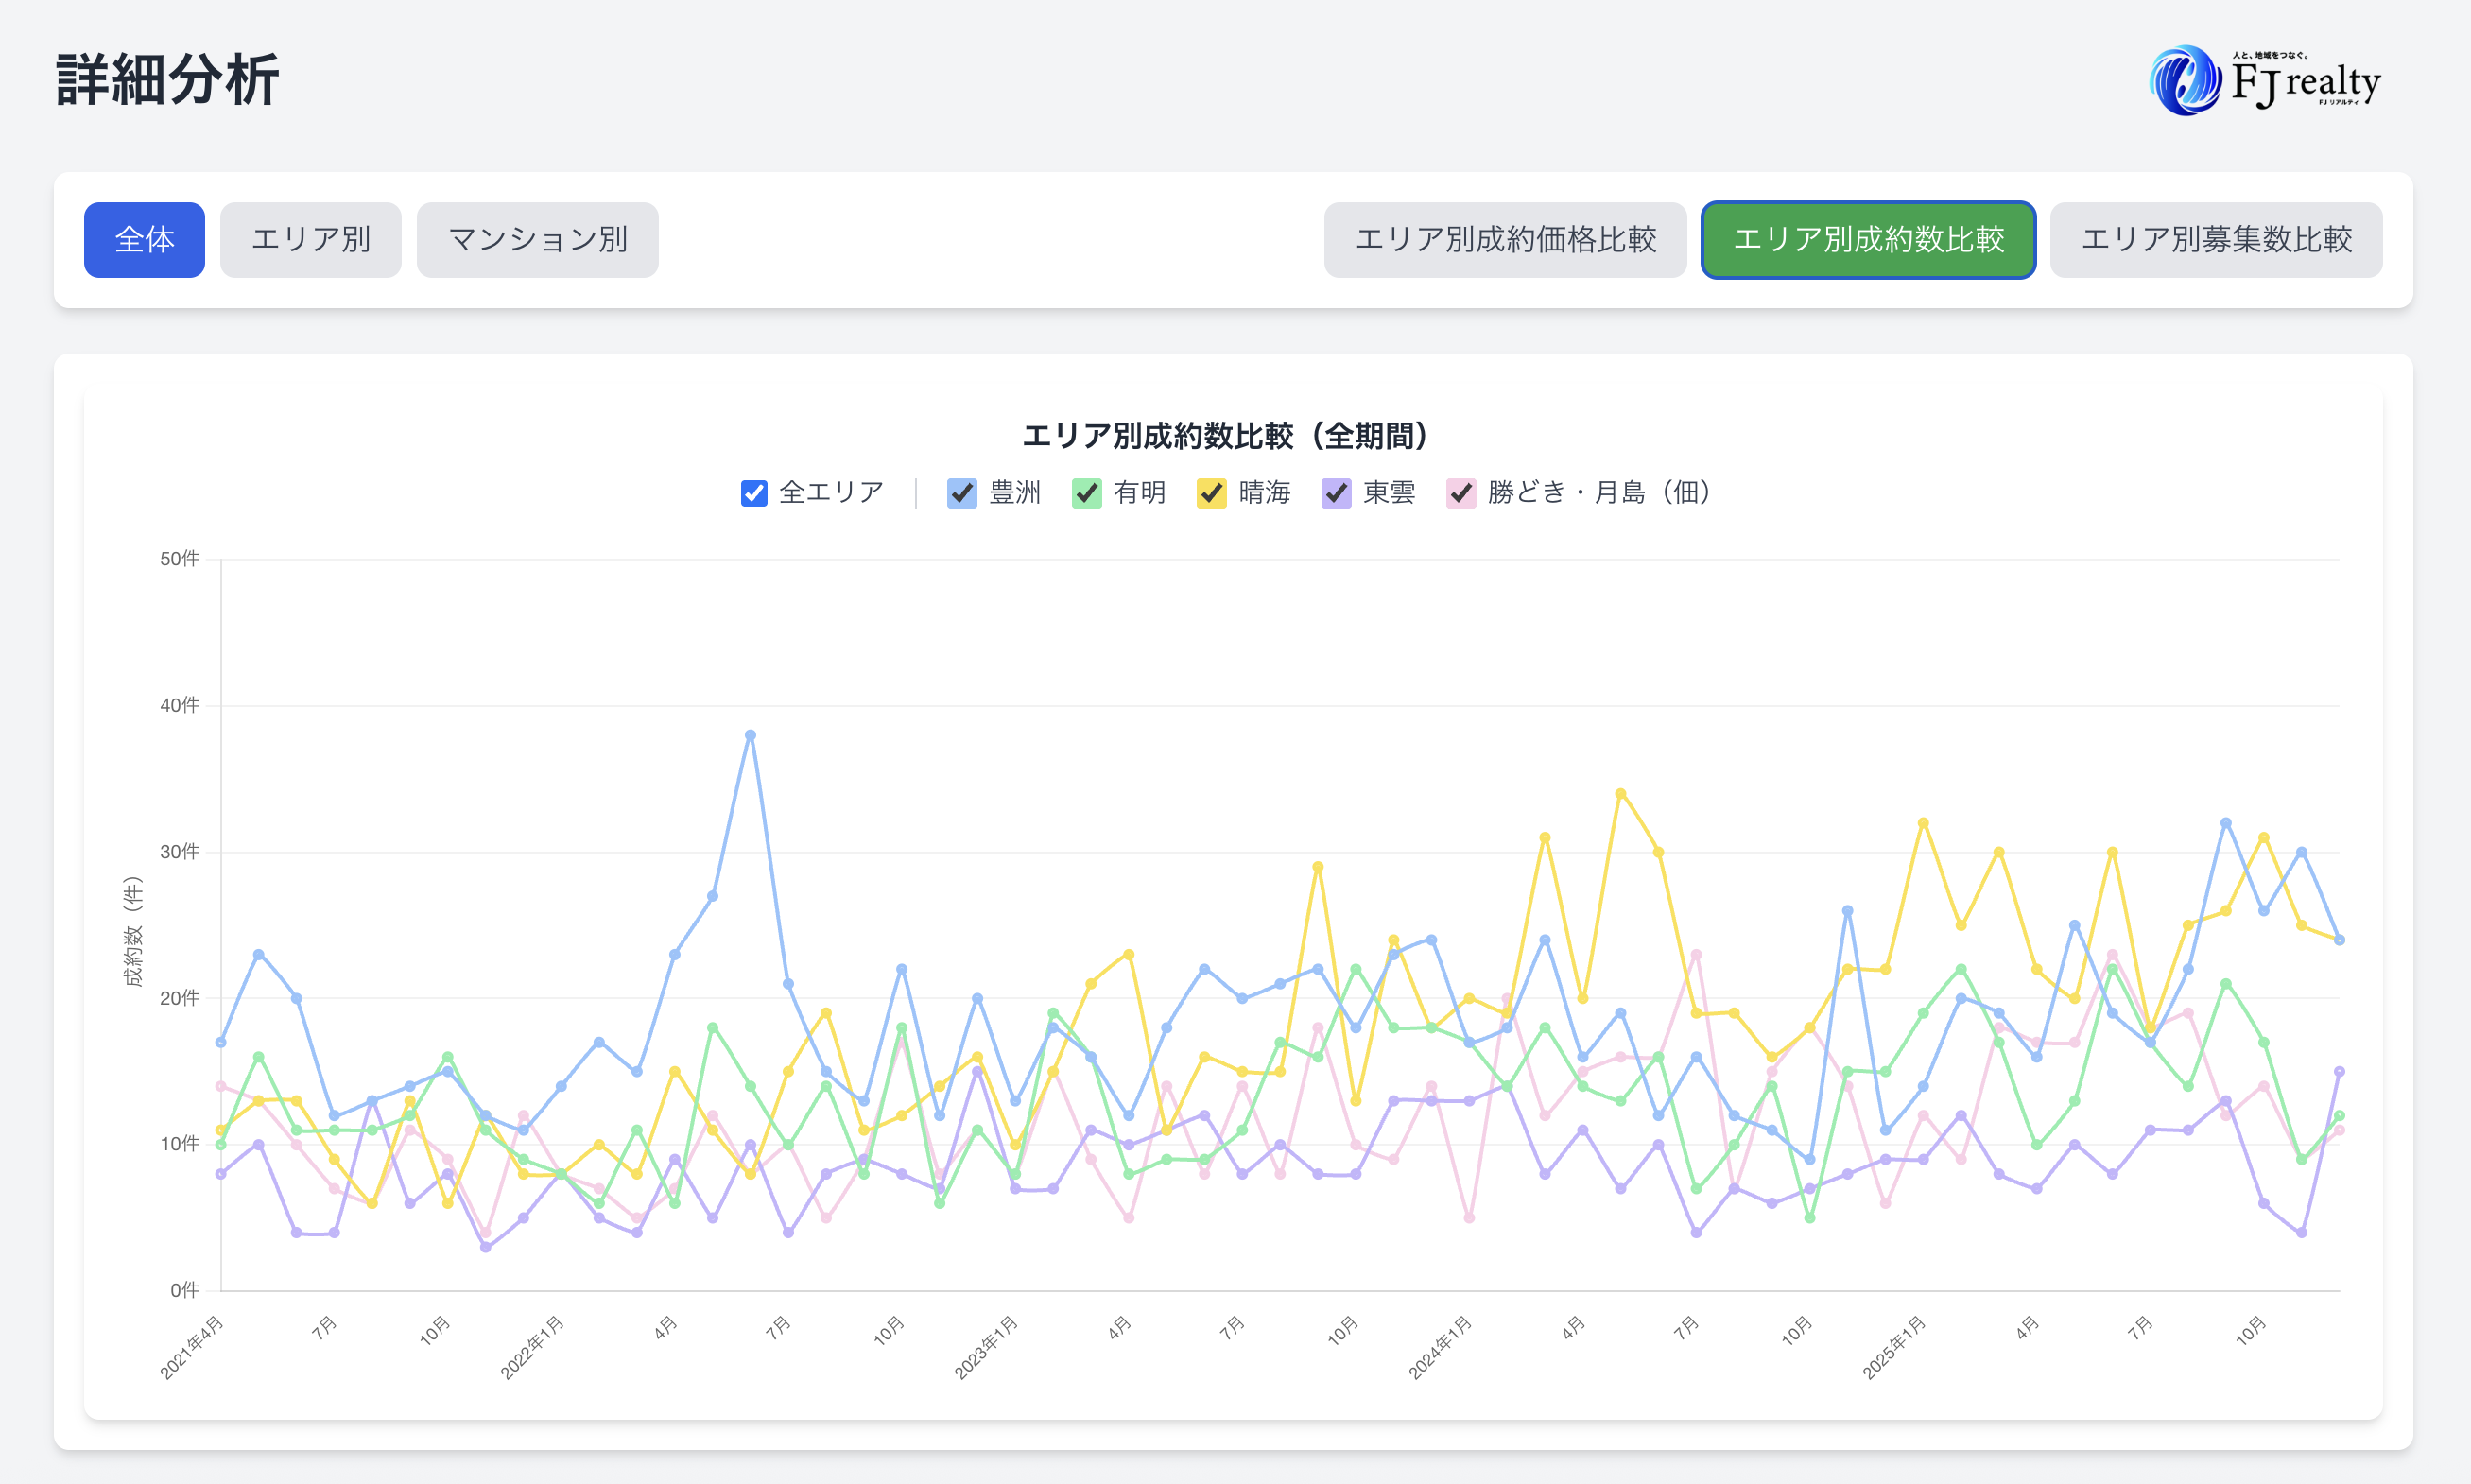Toggle the 豊洲 series checkbox
Image resolution: width=2471 pixels, height=1484 pixels.
tap(962, 493)
